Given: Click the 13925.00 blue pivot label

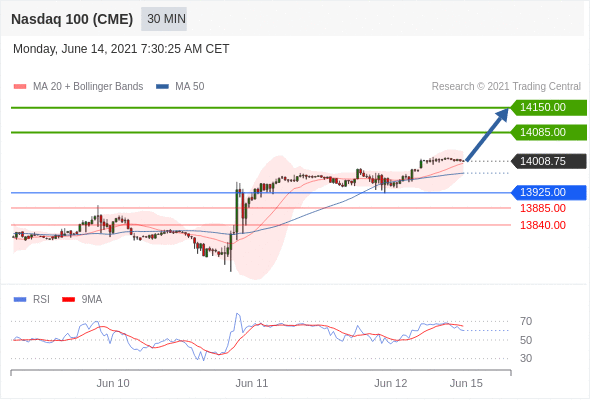Looking at the screenshot, I should pyautogui.click(x=548, y=192).
